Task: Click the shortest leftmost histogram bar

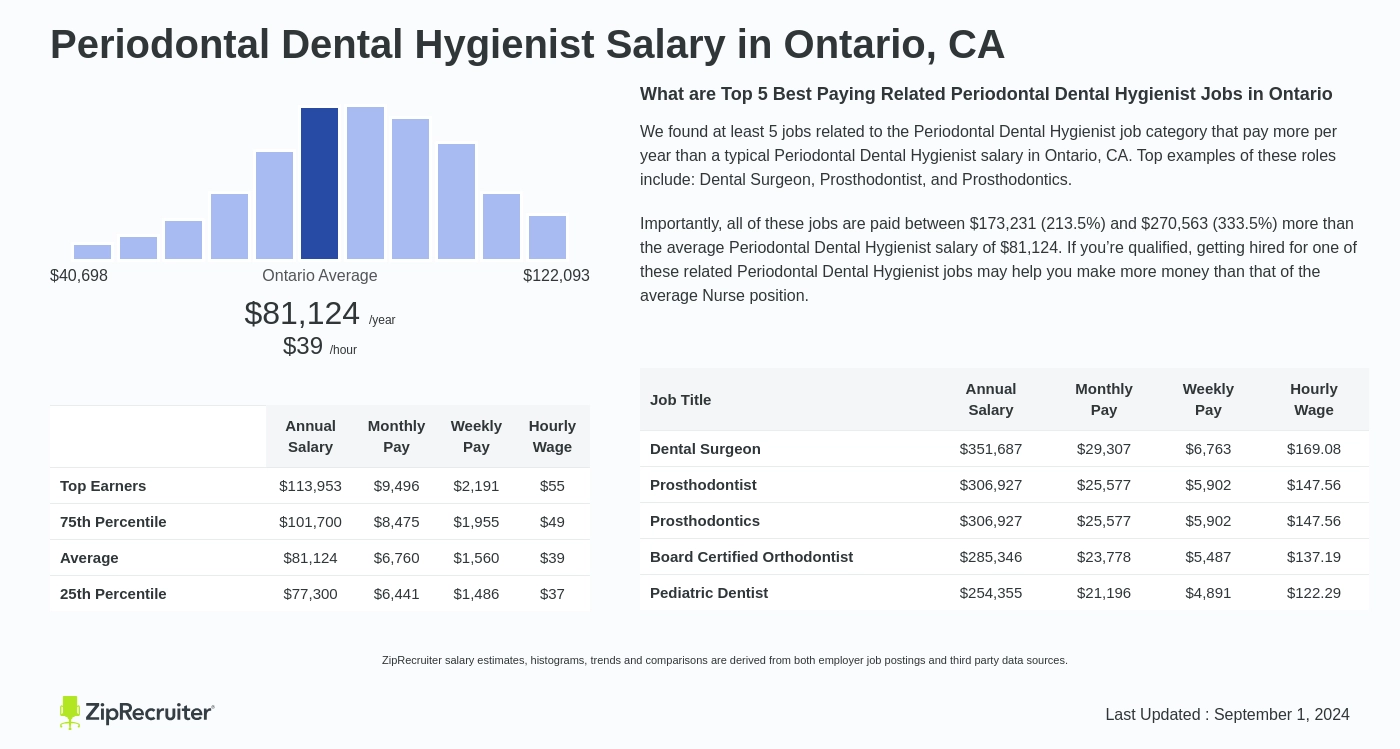Action: [92, 252]
